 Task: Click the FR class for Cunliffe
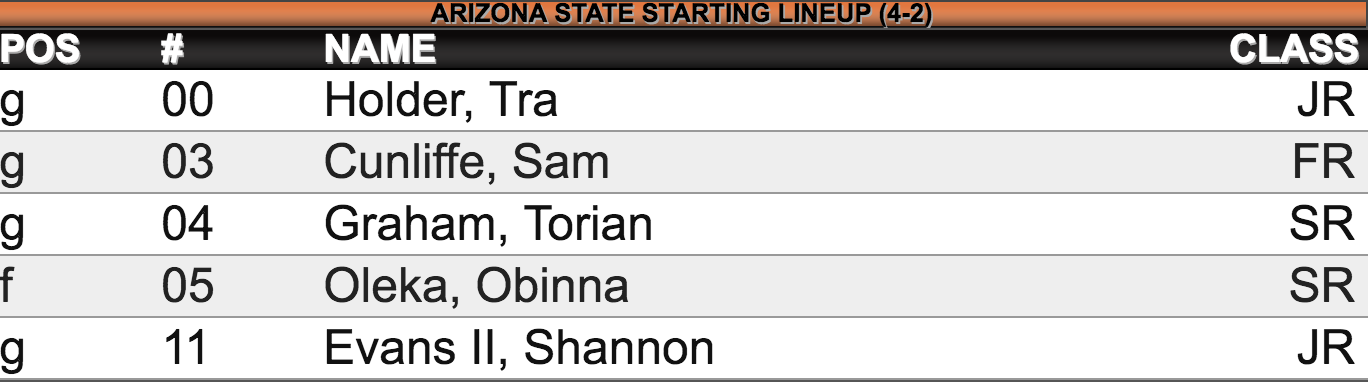pos(1322,163)
